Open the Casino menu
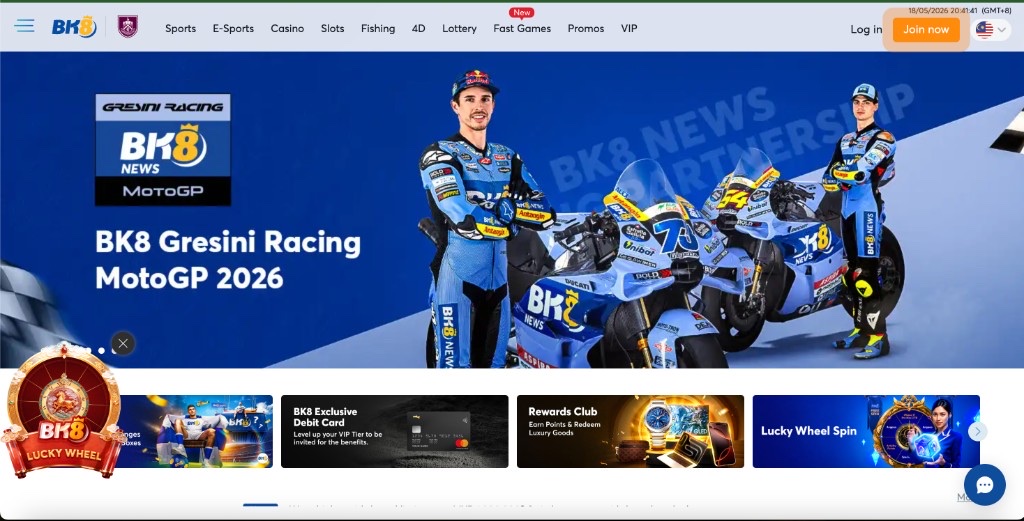Screen dimensions: 1024x521 click(x=287, y=29)
